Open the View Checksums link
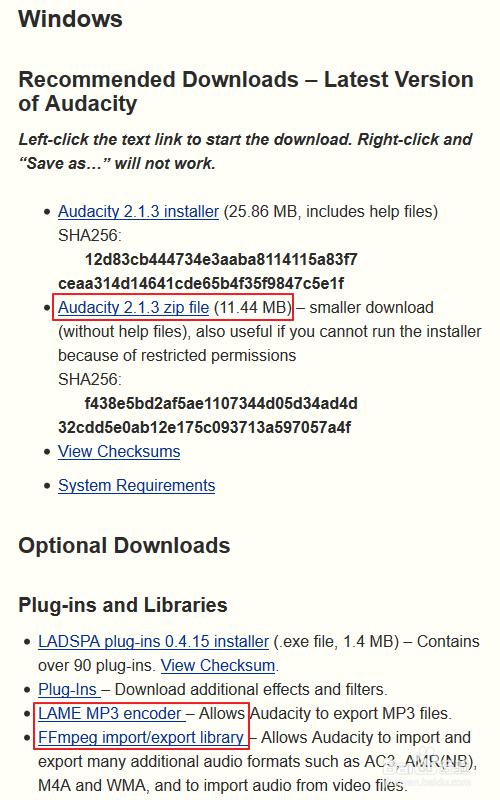The height and width of the screenshot is (800, 500). click(x=119, y=452)
